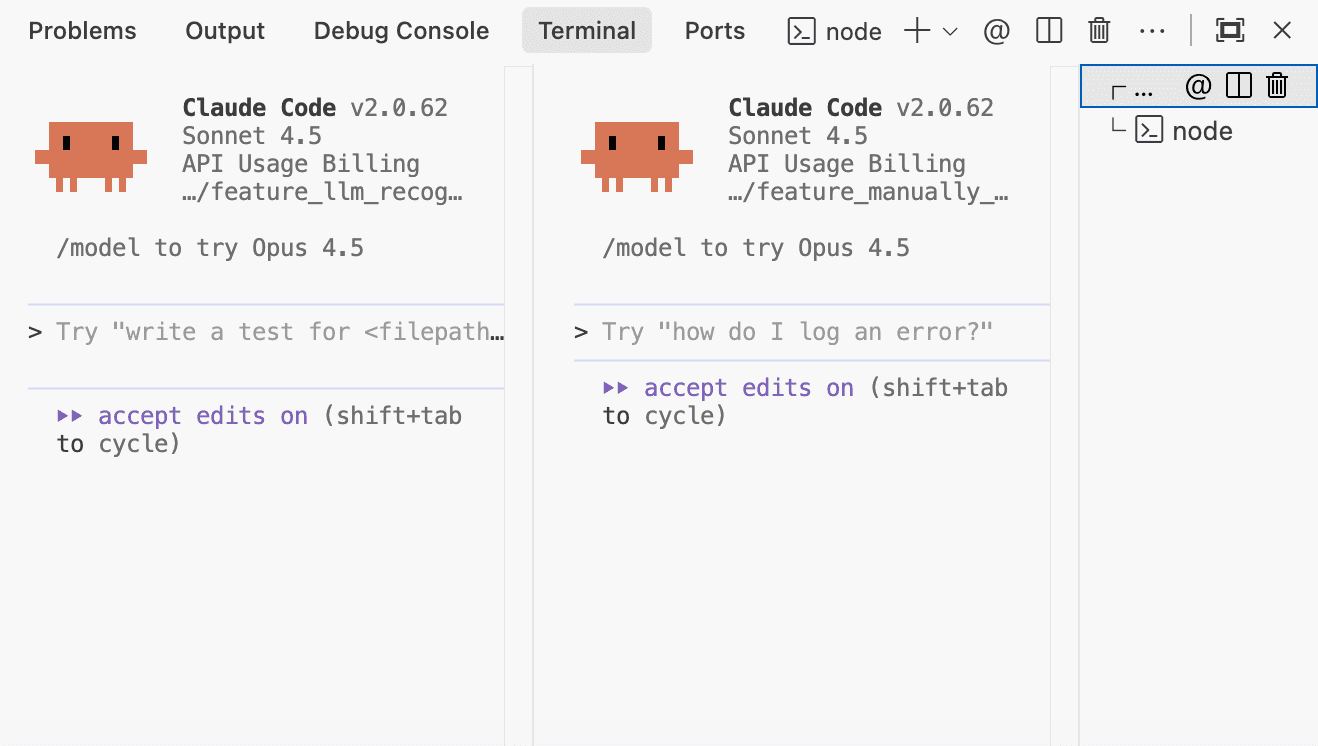1318x746 pixels.
Task: Create a new terminal with plus icon
Action: point(916,31)
